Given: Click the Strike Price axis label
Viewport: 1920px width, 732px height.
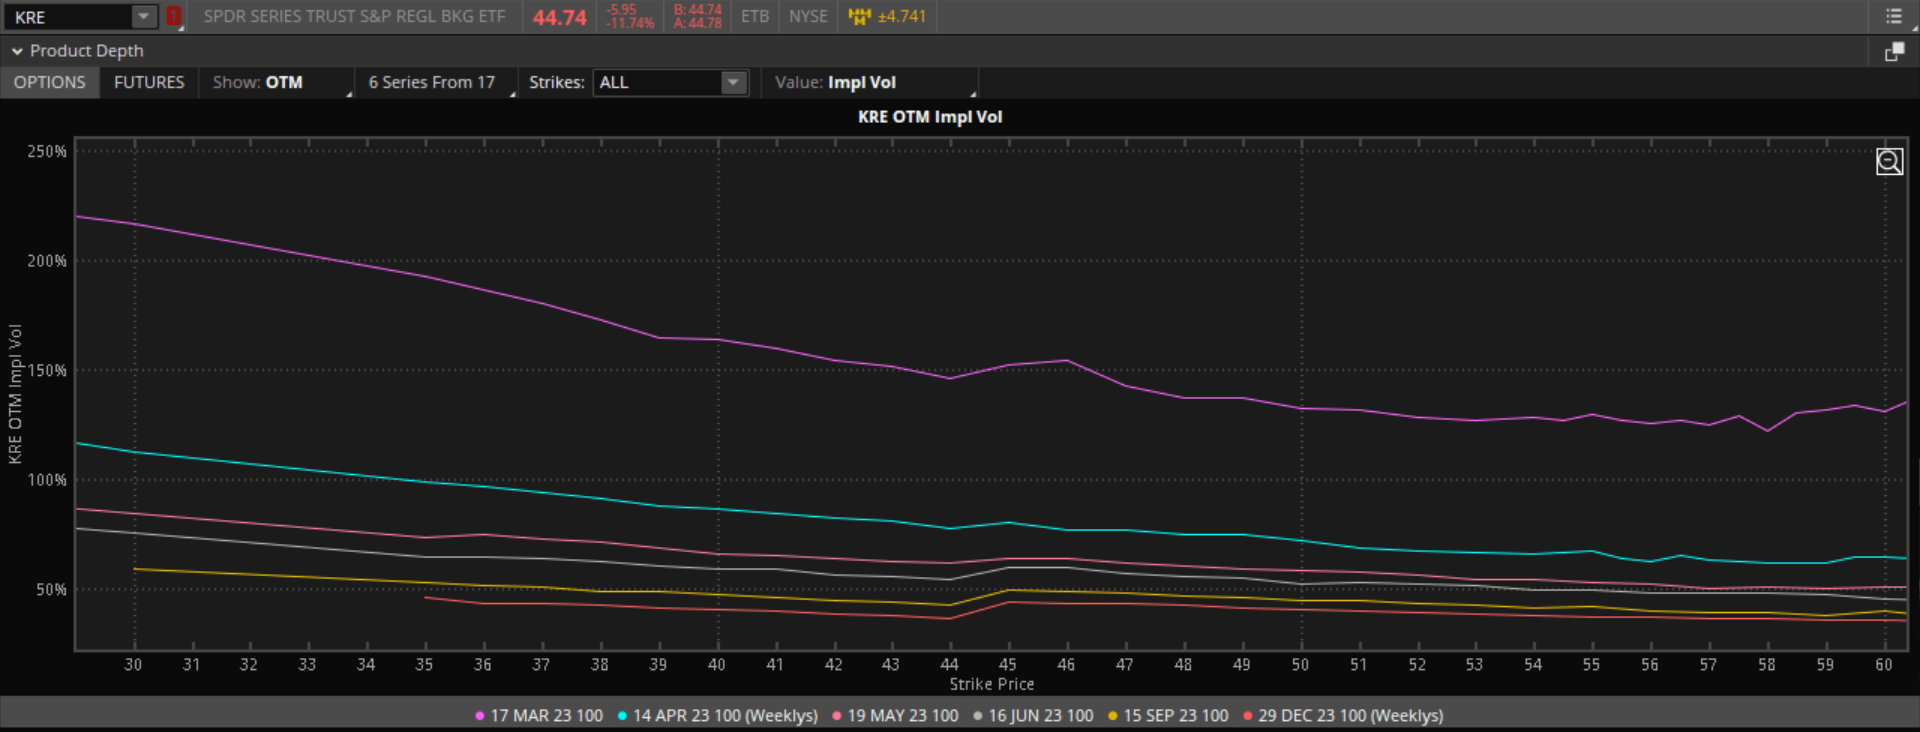Looking at the screenshot, I should 991,684.
